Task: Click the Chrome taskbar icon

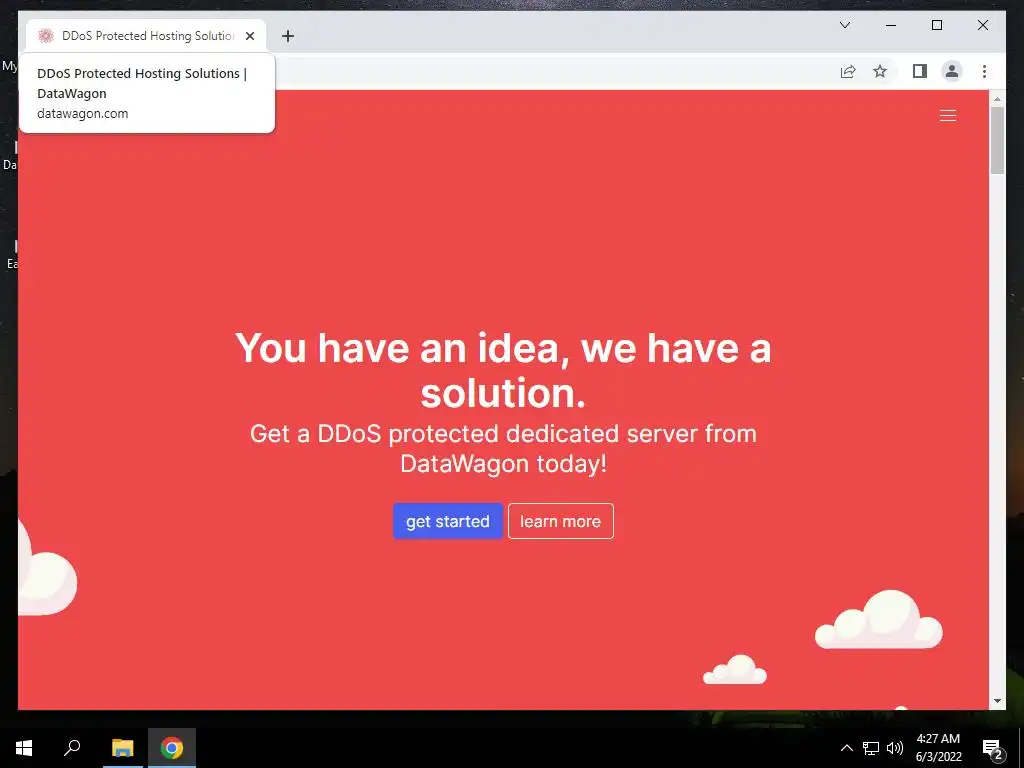Action: pyautogui.click(x=172, y=748)
